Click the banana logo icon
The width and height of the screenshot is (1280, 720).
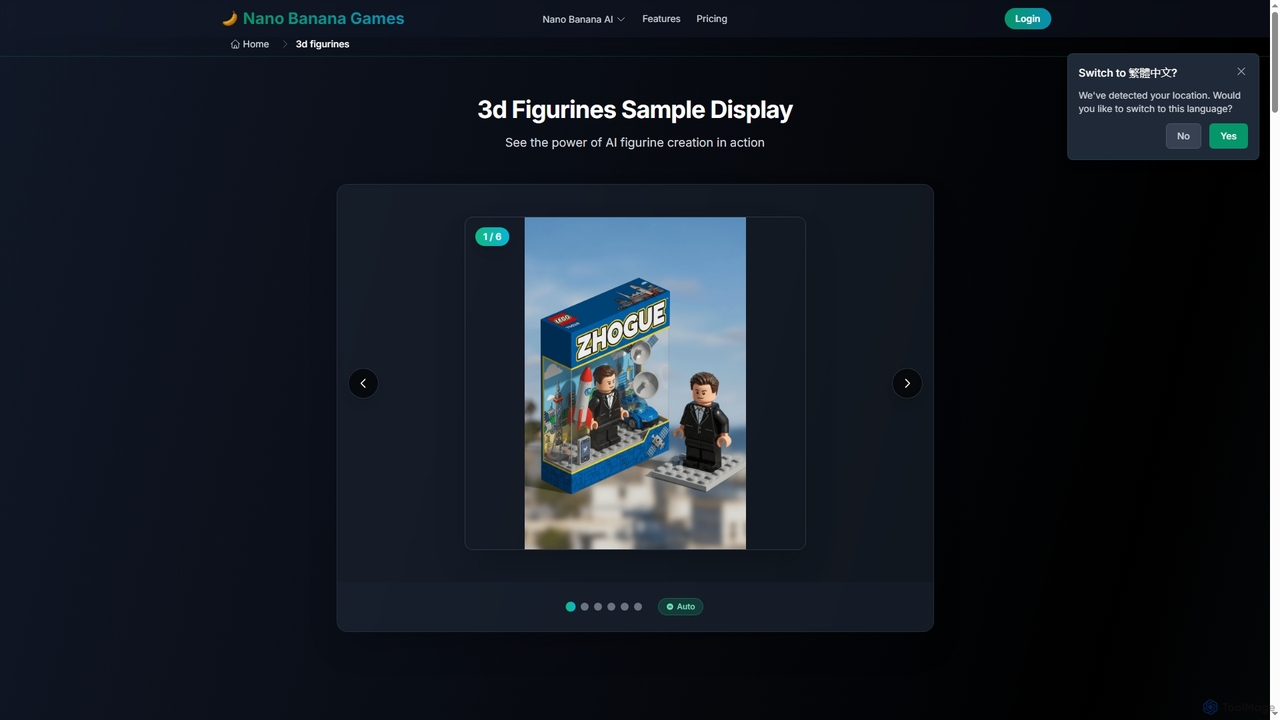[230, 18]
